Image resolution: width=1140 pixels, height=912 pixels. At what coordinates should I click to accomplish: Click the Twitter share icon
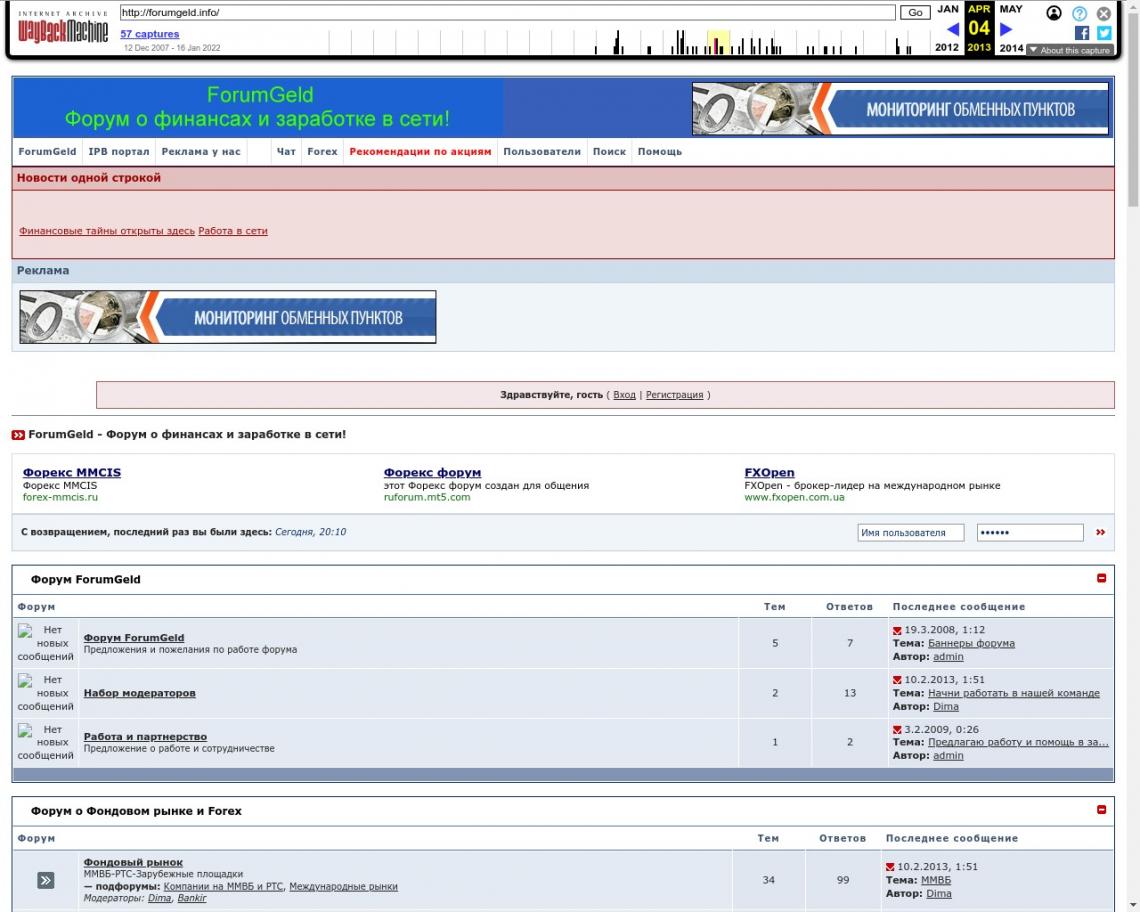pyautogui.click(x=1103, y=33)
